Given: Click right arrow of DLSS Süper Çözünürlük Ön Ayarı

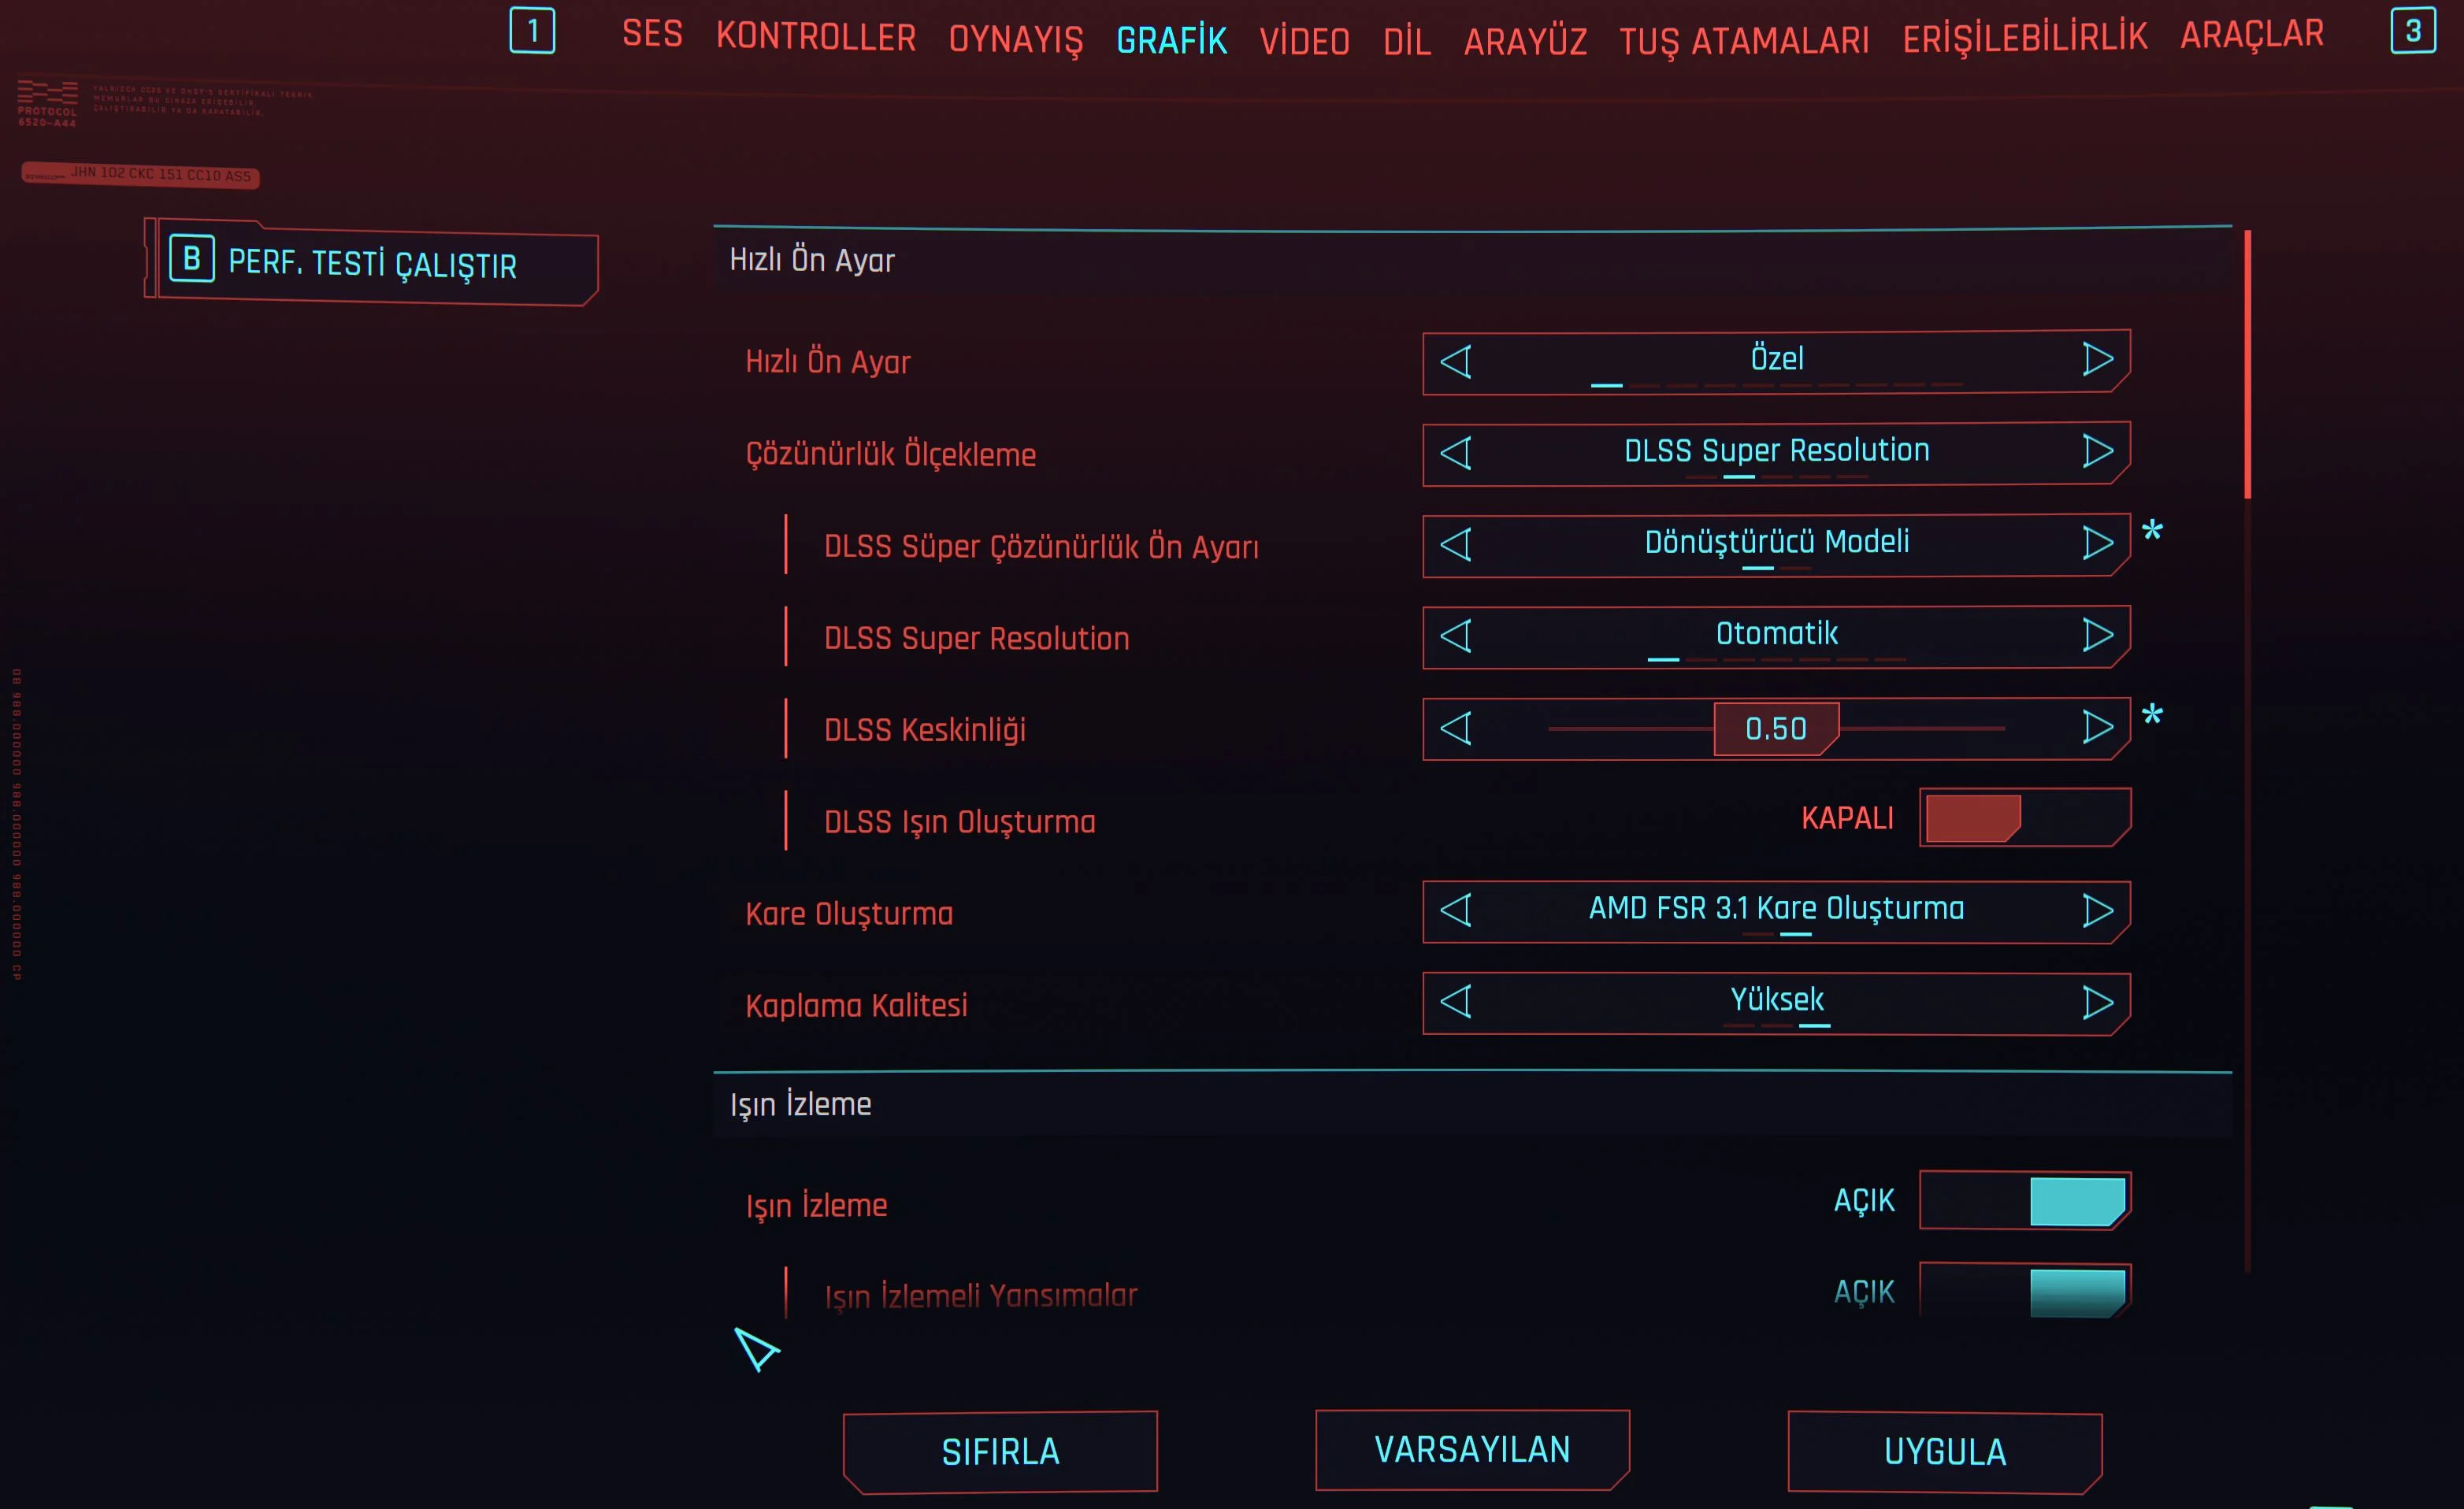Looking at the screenshot, I should tap(2097, 543).
